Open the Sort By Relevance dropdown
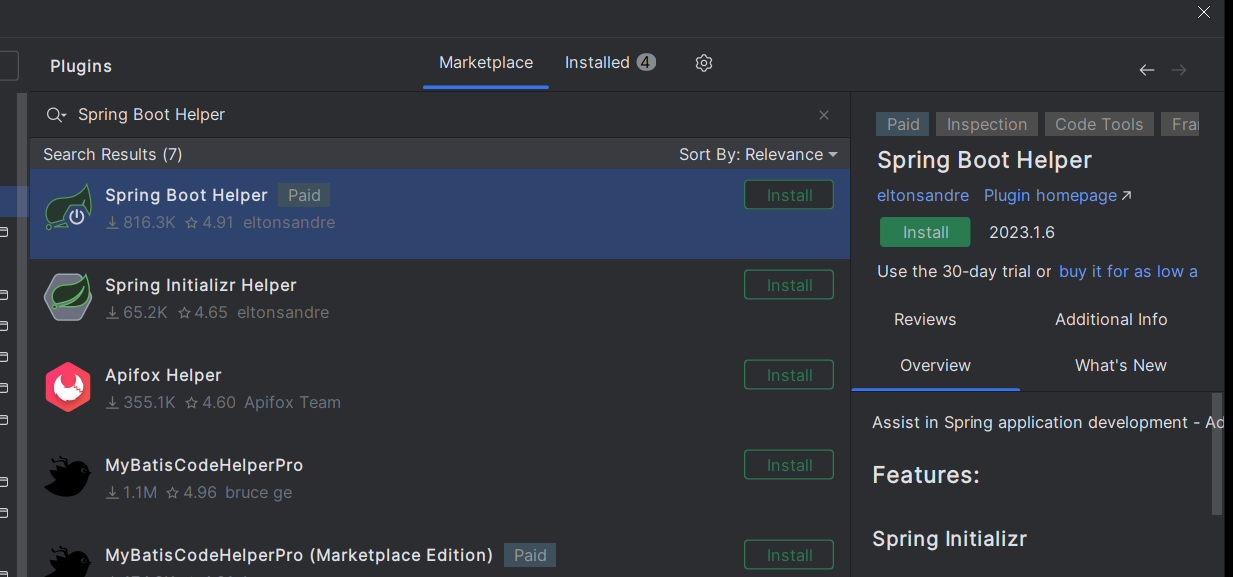Screen dimensions: 1233x577 pos(758,155)
